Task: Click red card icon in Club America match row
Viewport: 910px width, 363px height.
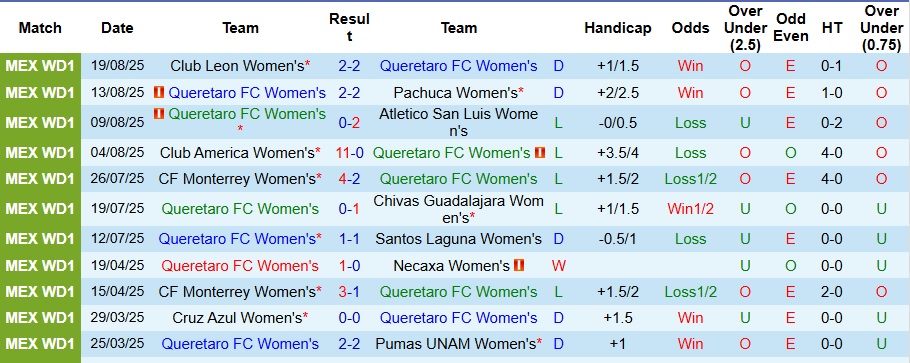Action: 540,153
